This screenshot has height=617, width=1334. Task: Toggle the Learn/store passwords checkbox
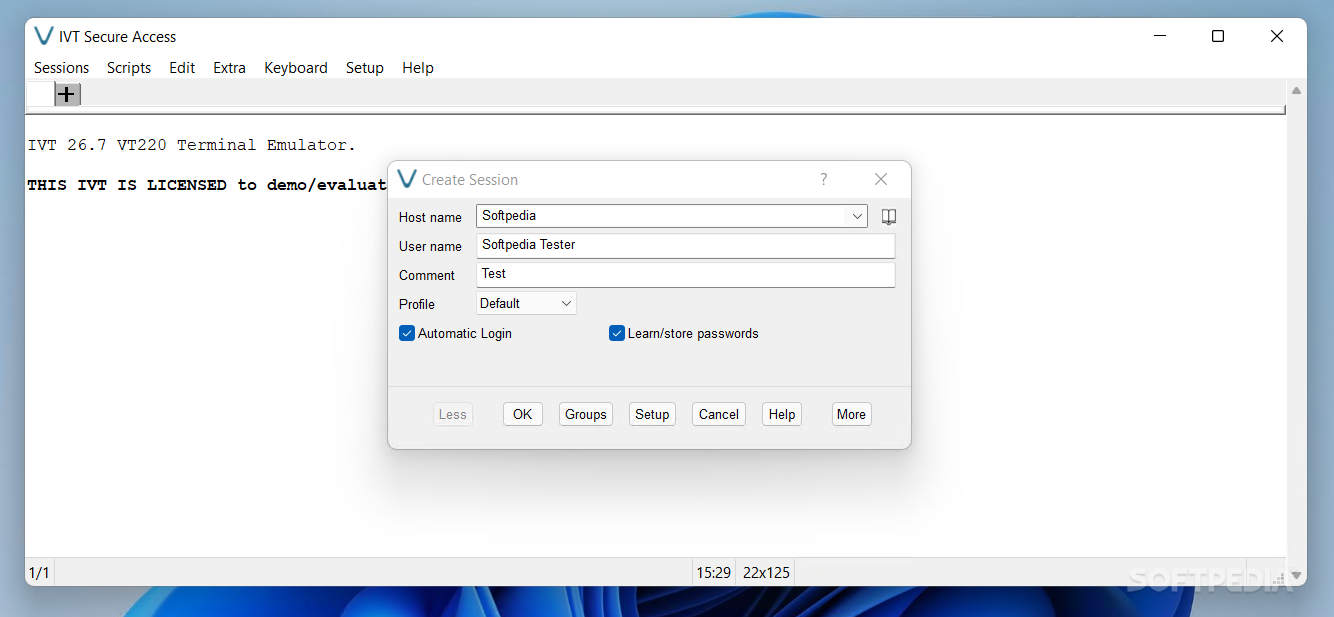[x=617, y=333]
